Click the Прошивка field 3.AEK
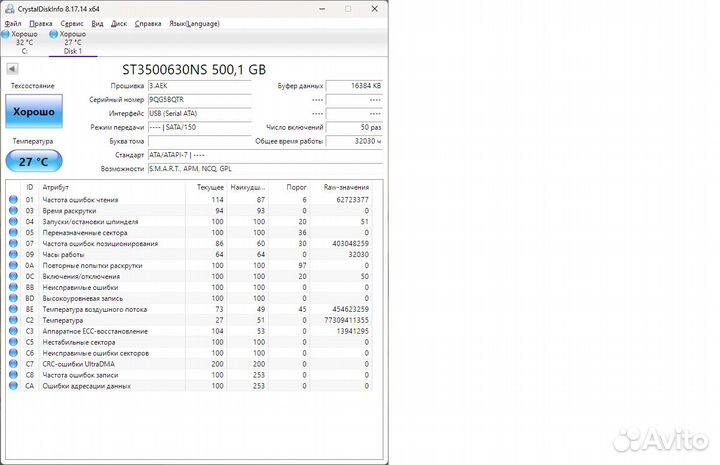720x465 pixels. pyautogui.click(x=200, y=86)
